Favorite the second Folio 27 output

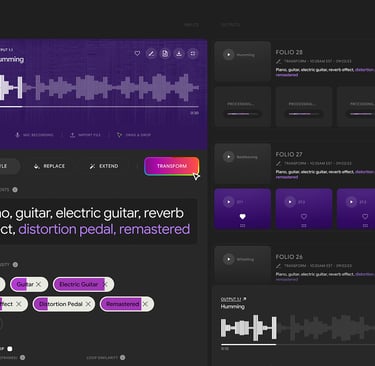pos(304,217)
